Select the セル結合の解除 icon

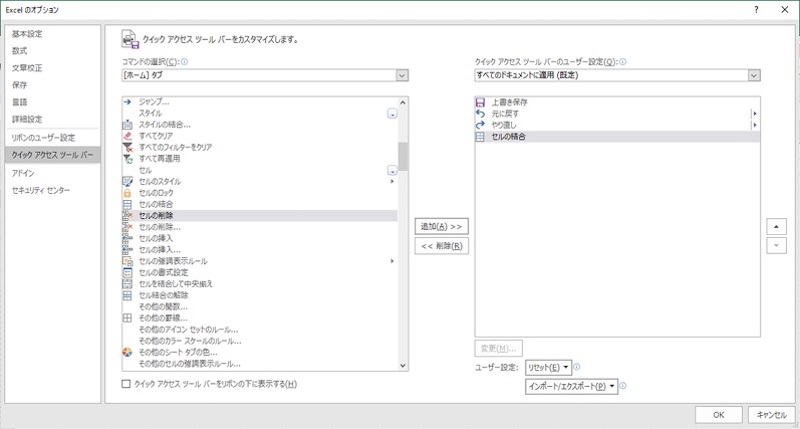[128, 295]
